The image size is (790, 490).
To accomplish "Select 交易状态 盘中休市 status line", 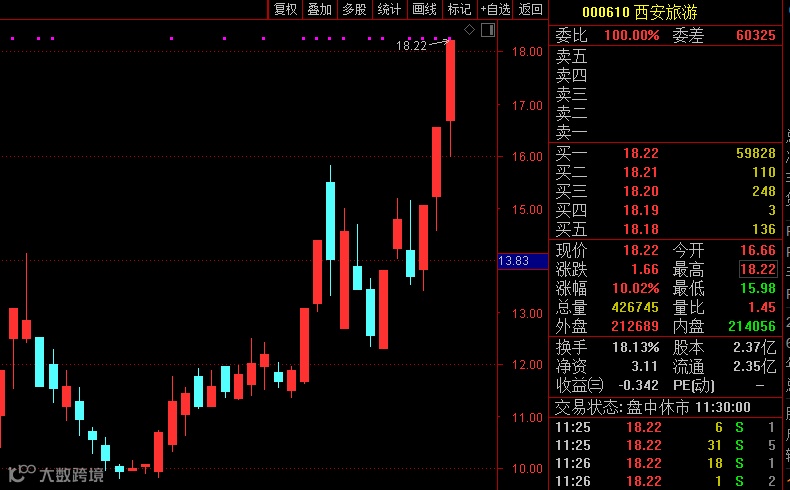I will (653, 407).
